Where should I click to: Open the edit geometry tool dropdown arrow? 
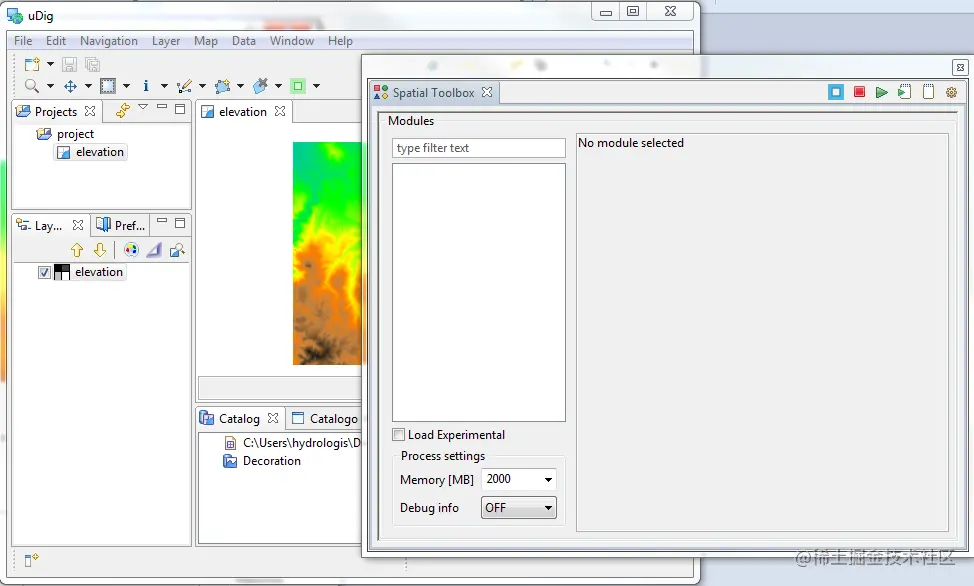tap(202, 86)
